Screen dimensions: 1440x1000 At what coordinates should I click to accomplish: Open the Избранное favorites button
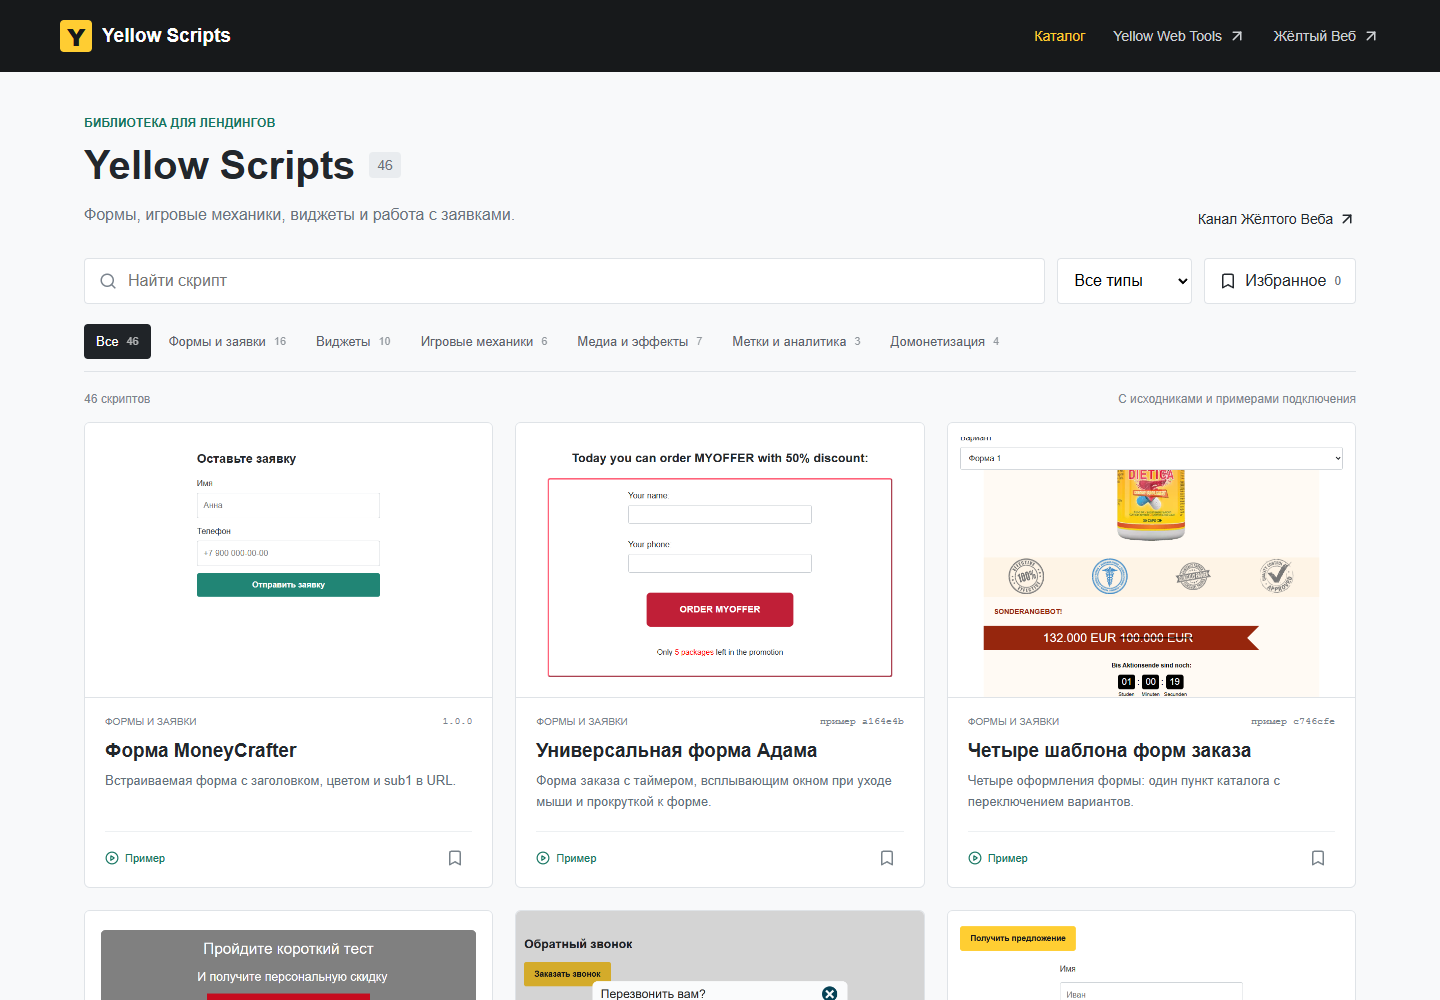[1280, 281]
